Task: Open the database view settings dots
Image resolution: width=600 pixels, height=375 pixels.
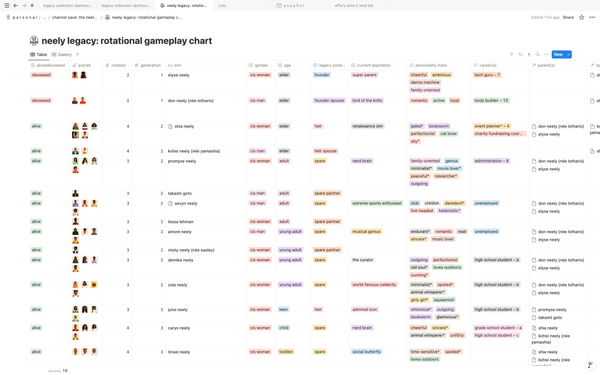Action: [x=546, y=54]
